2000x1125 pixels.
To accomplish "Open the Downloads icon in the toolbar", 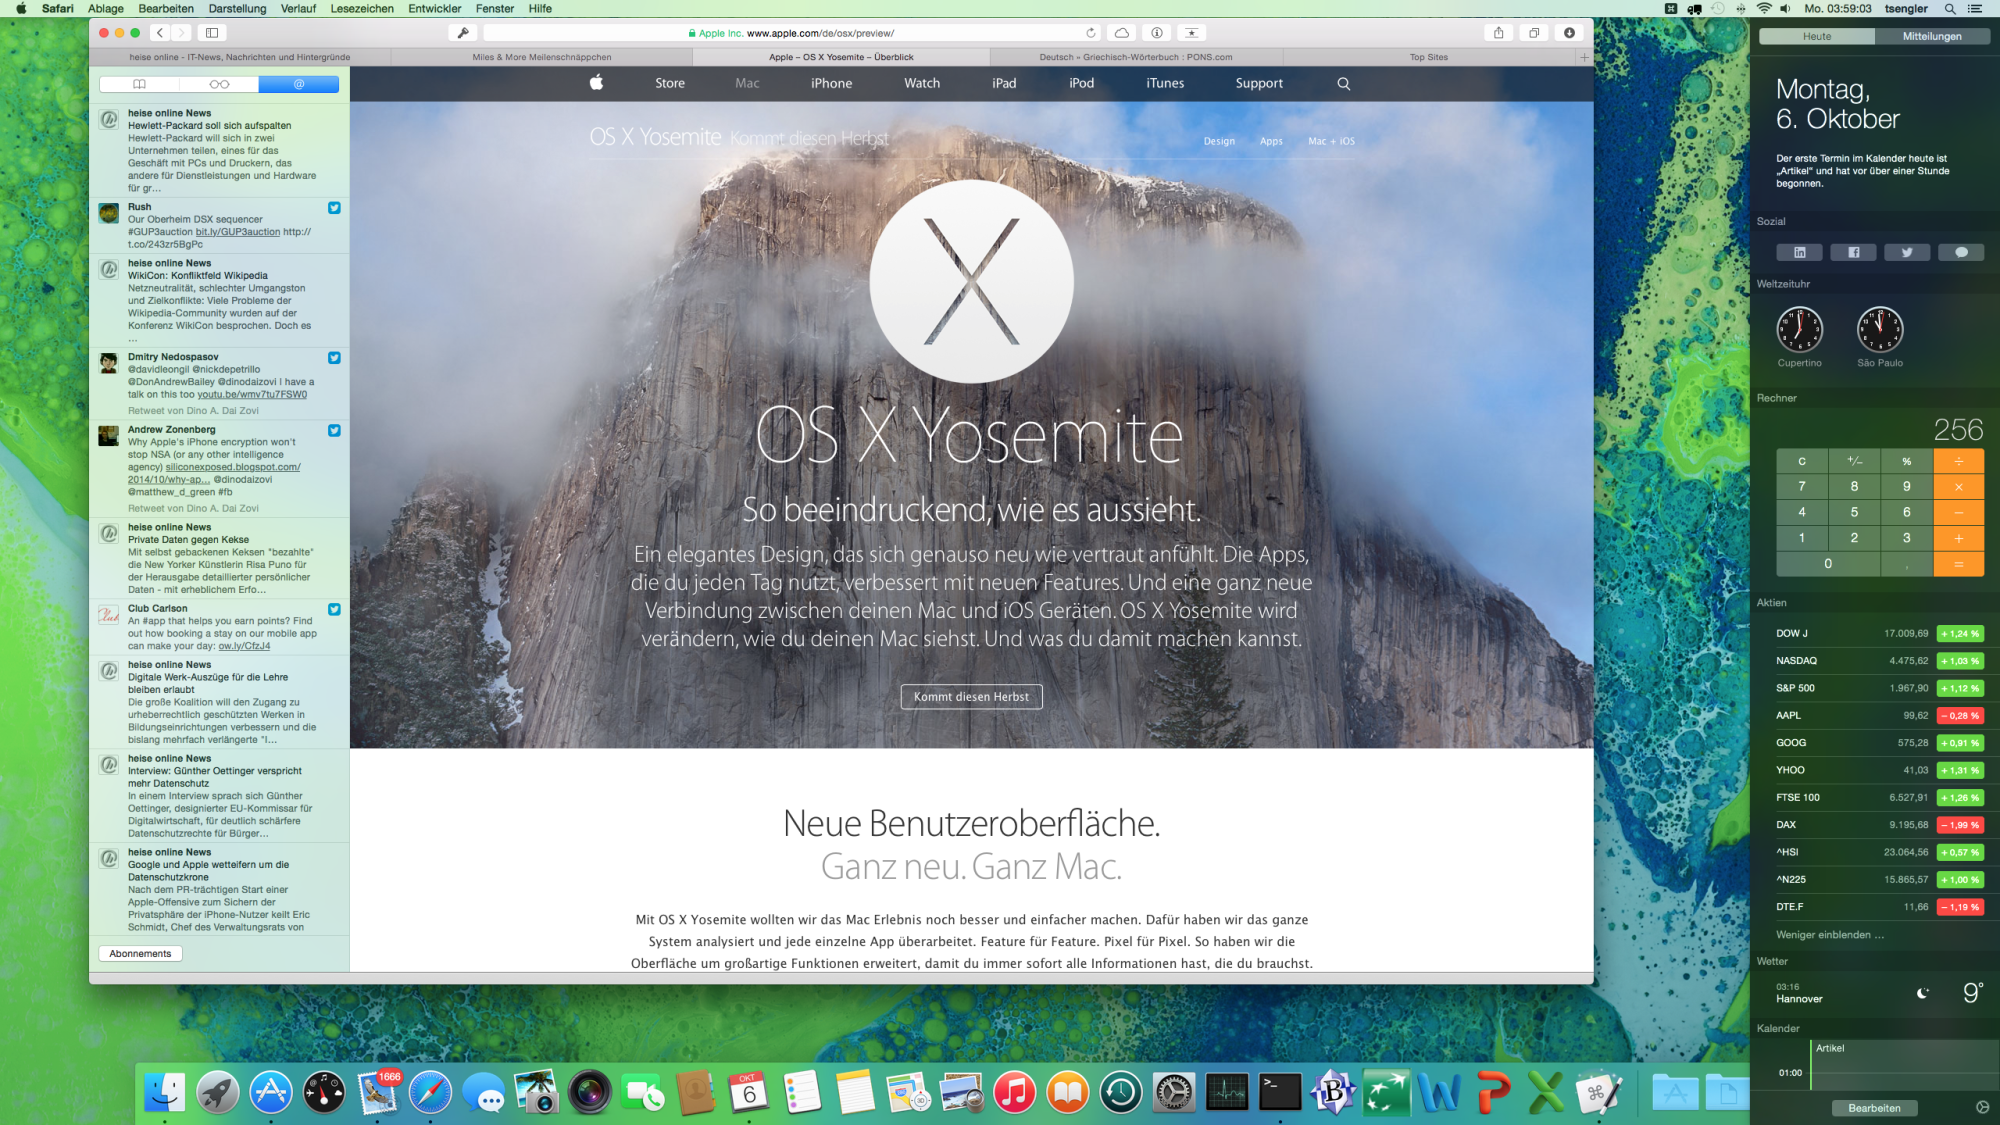I will point(1569,33).
